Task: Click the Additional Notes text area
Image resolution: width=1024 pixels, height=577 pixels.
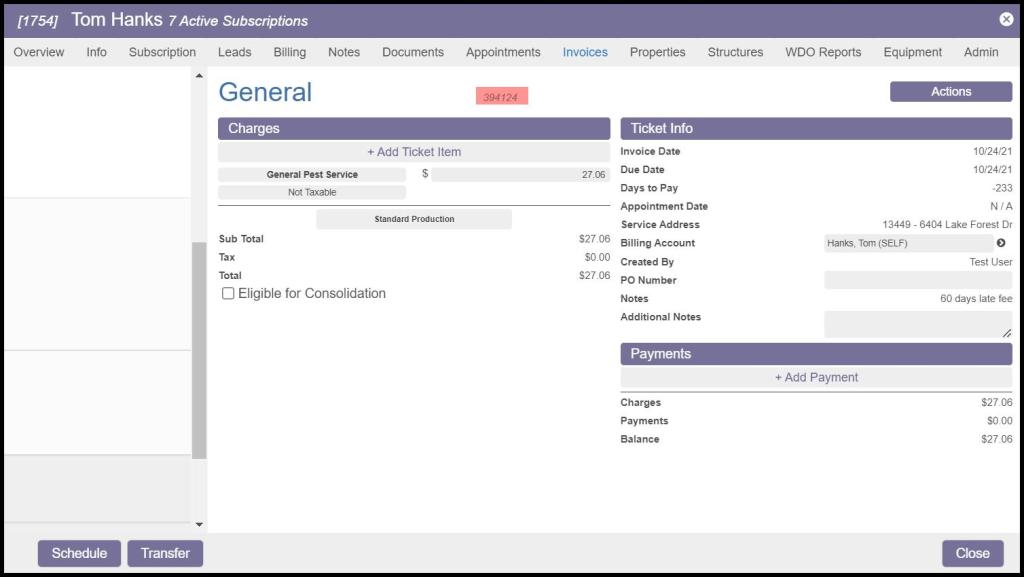Action: [x=916, y=323]
